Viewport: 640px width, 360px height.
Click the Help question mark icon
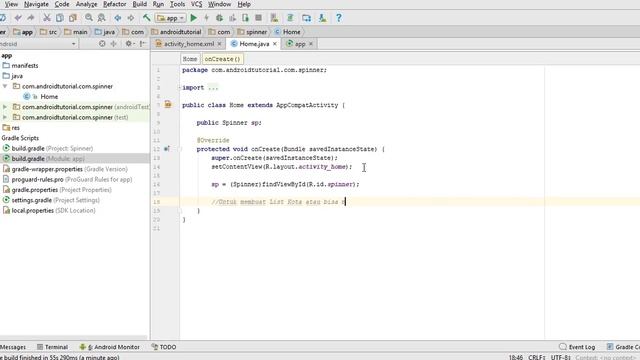tap(338, 18)
